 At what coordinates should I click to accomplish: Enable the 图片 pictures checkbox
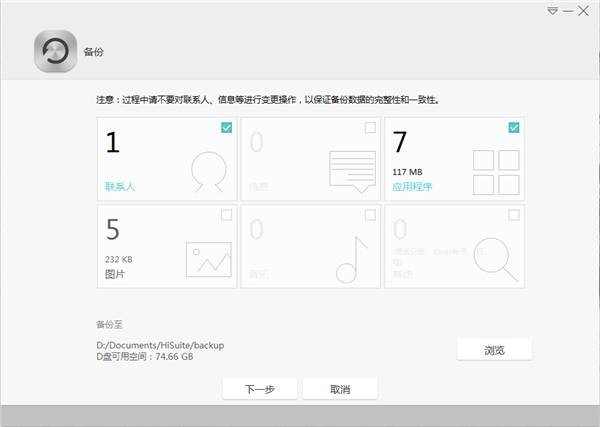[x=226, y=214]
